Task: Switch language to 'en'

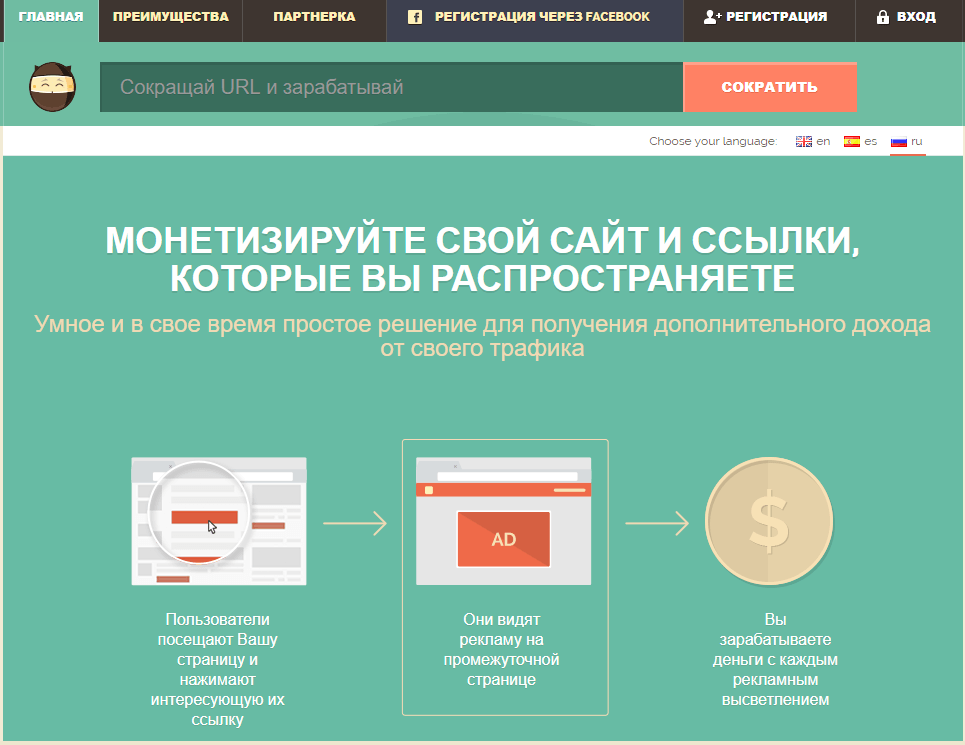Action: (823, 142)
